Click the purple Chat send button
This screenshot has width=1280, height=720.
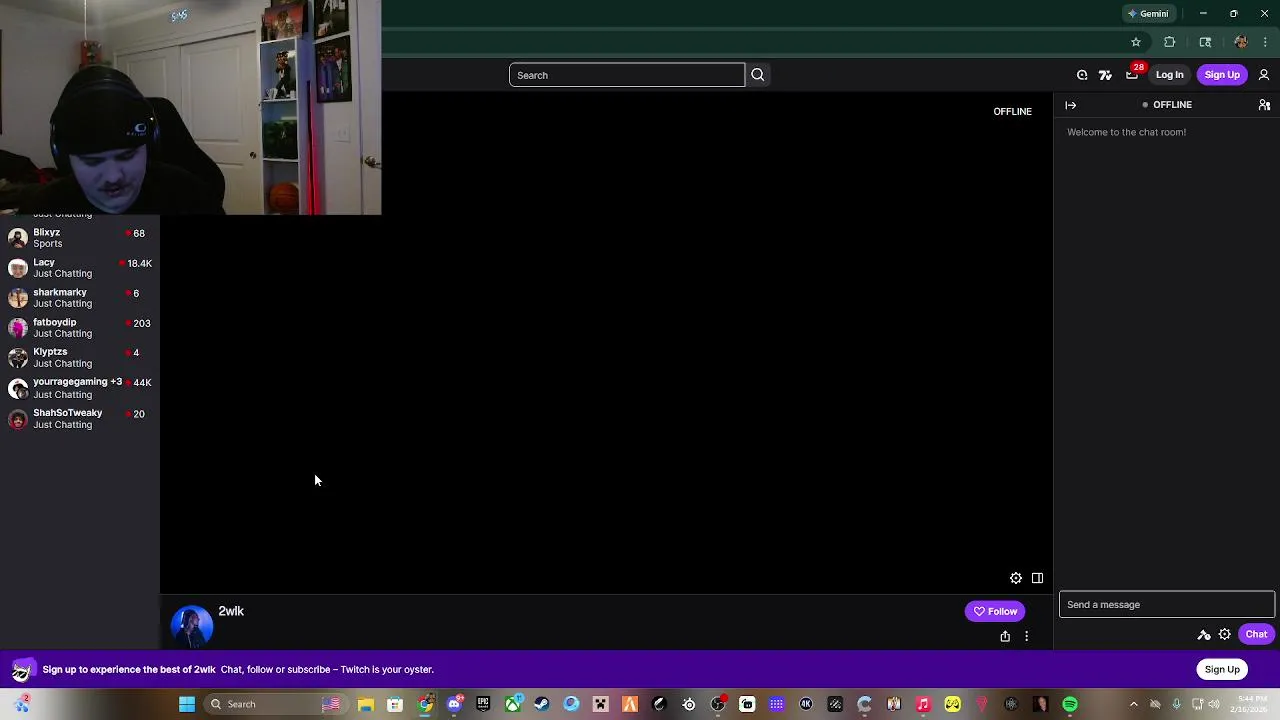pyautogui.click(x=1256, y=634)
